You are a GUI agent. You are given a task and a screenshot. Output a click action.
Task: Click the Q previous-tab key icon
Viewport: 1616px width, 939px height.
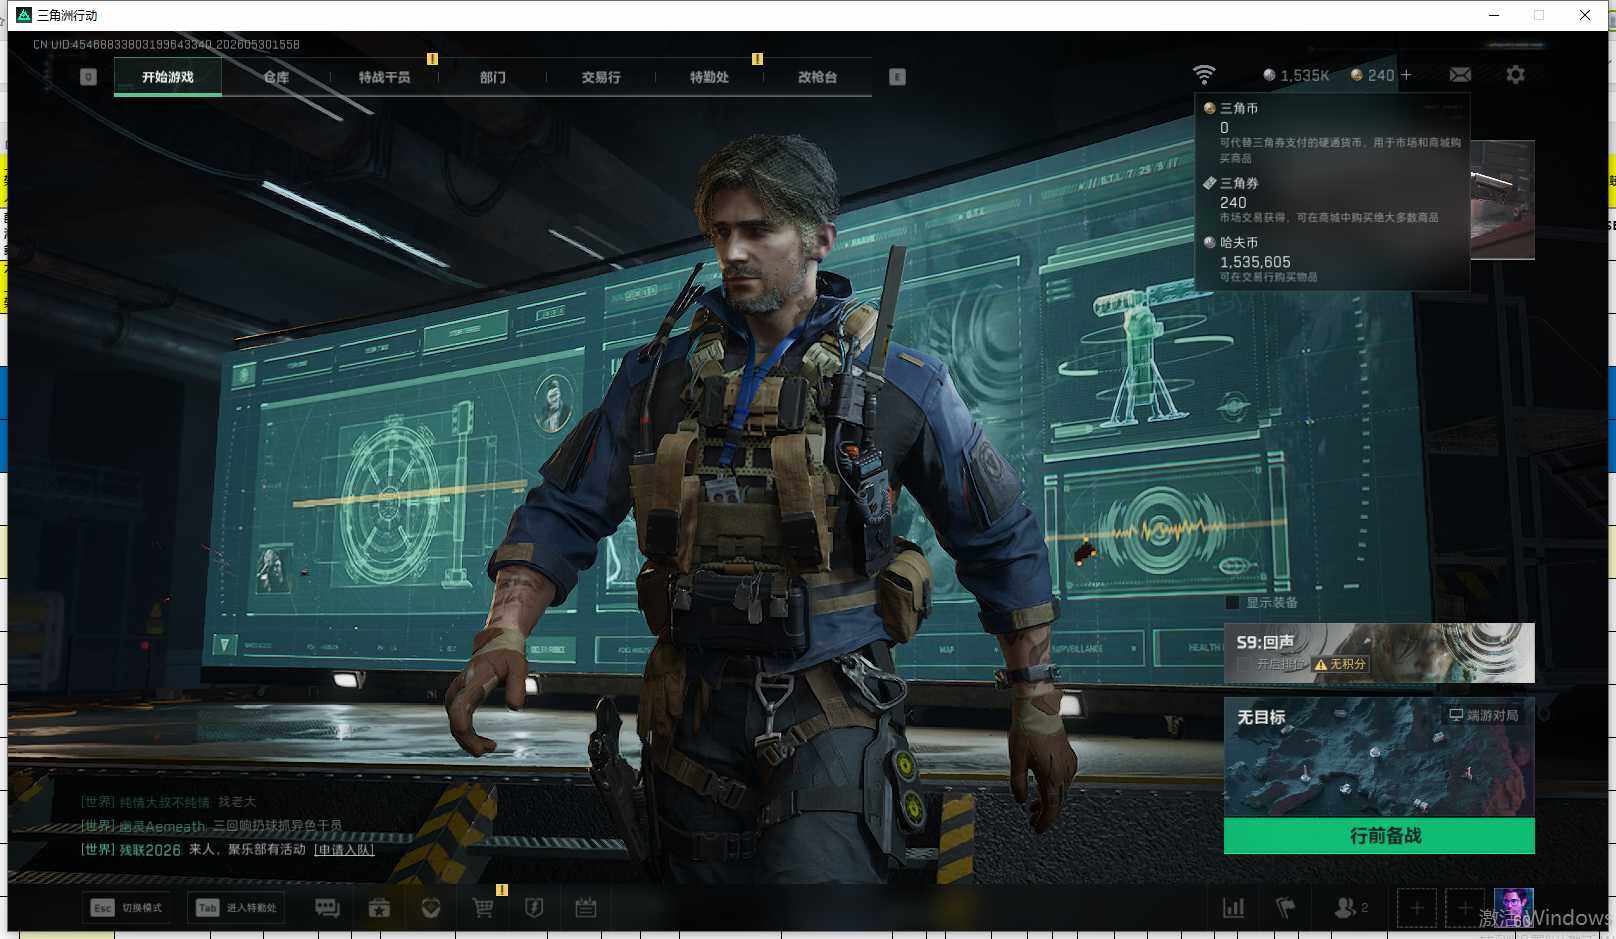pos(88,77)
